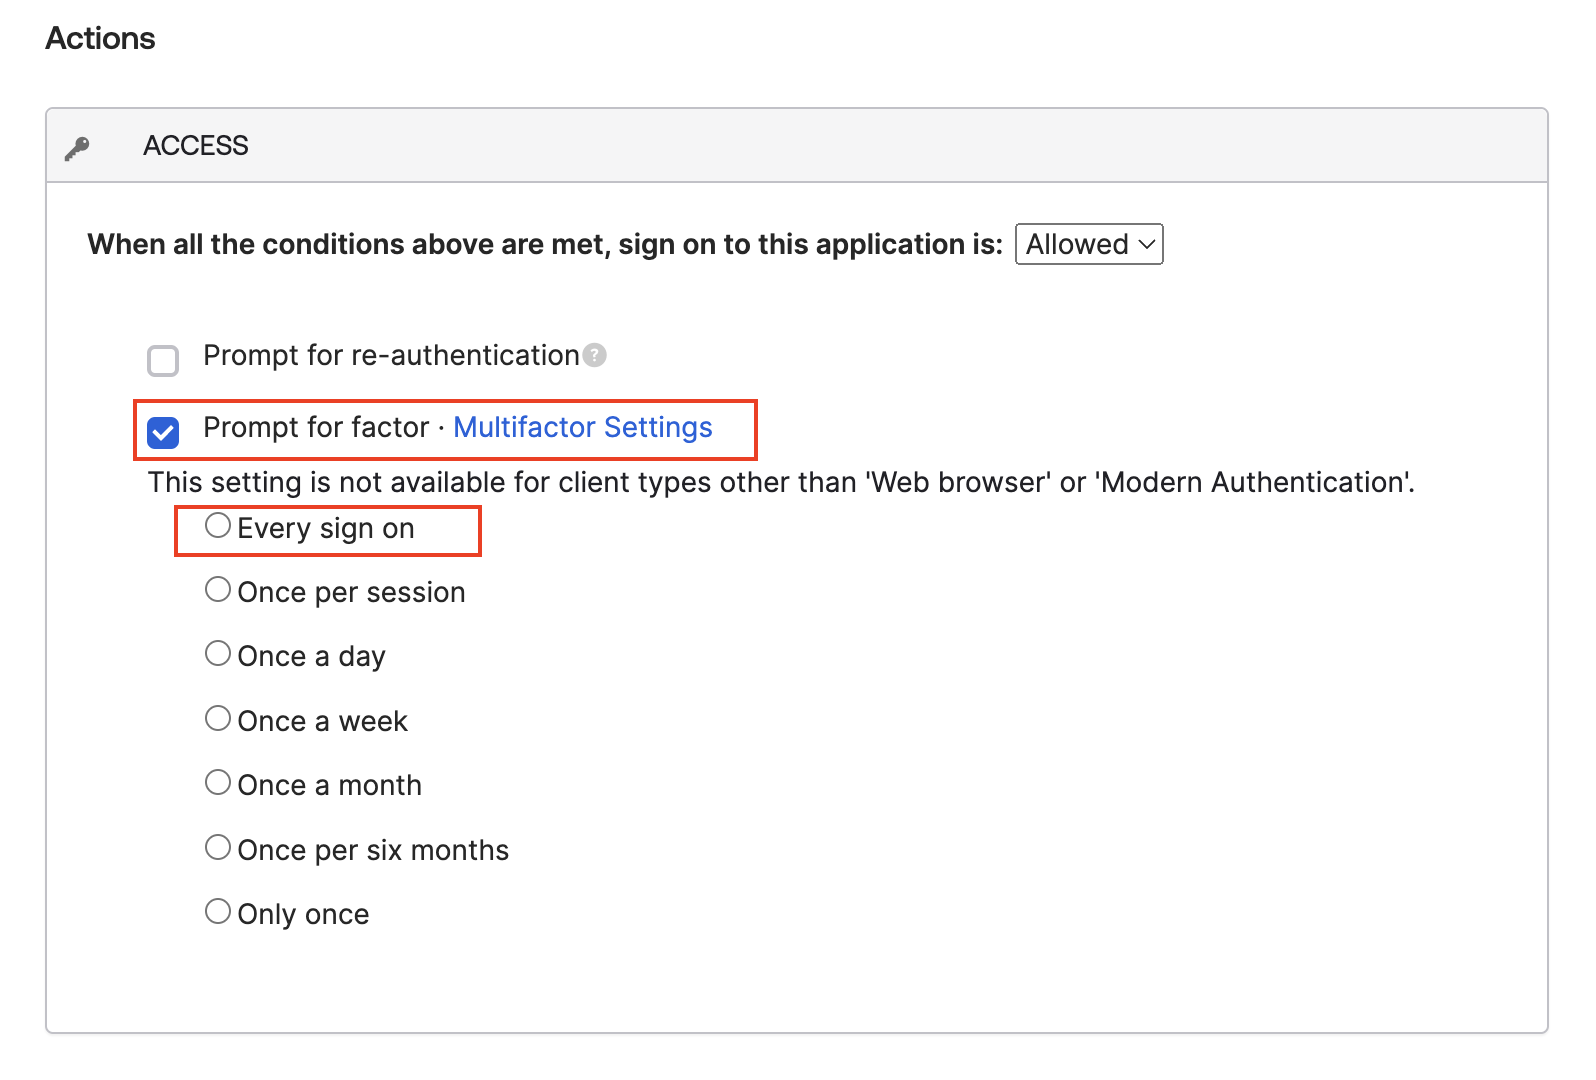Click the help icon beside re-authentication
Image resolution: width=1596 pixels, height=1080 pixels.
(594, 356)
